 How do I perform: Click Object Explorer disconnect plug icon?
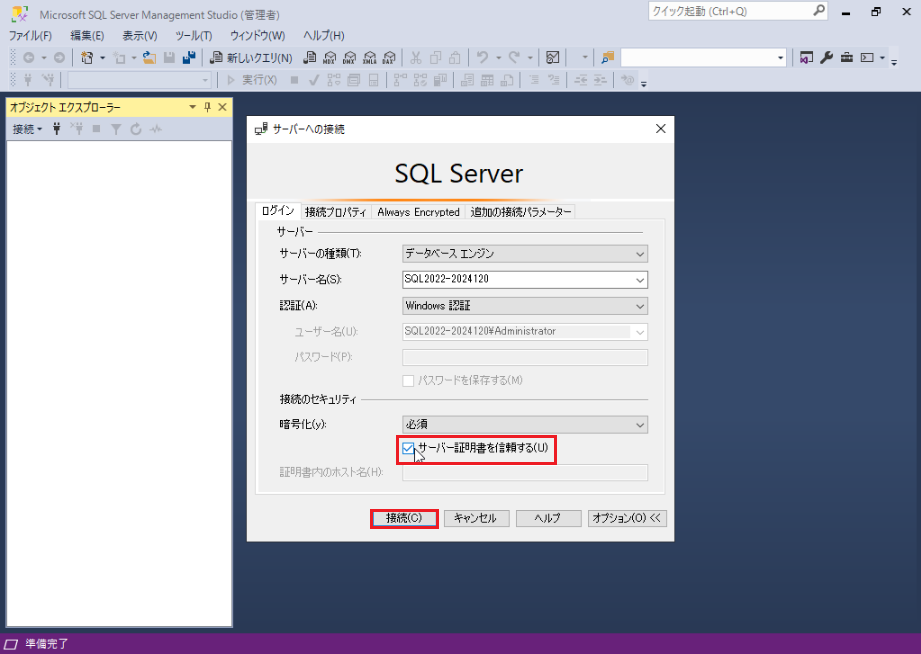click(x=76, y=129)
